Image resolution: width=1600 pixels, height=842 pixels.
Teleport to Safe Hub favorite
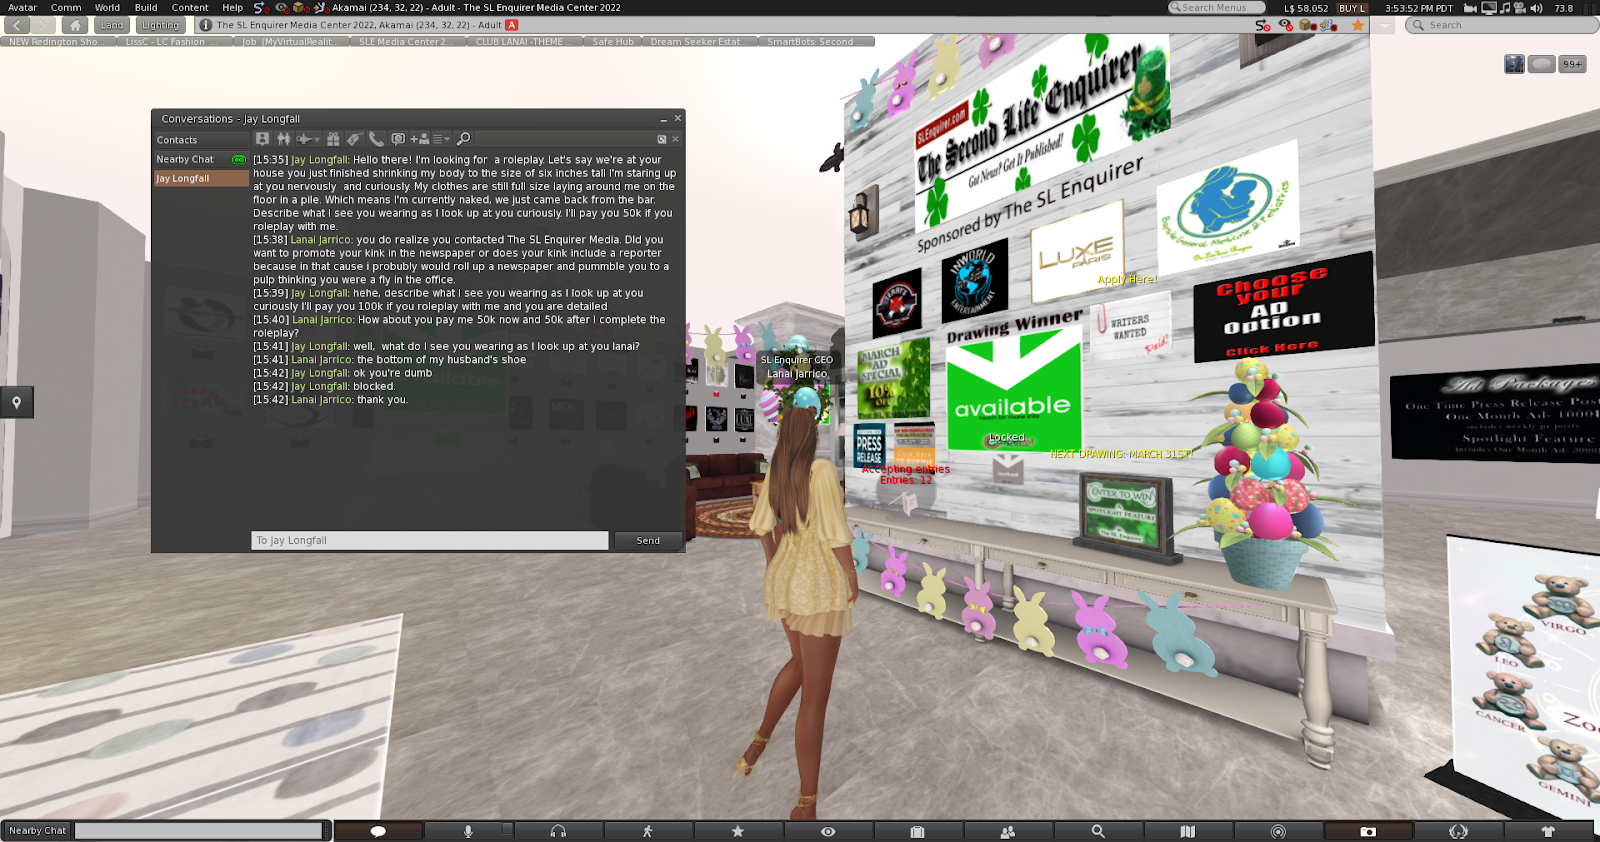click(x=613, y=42)
